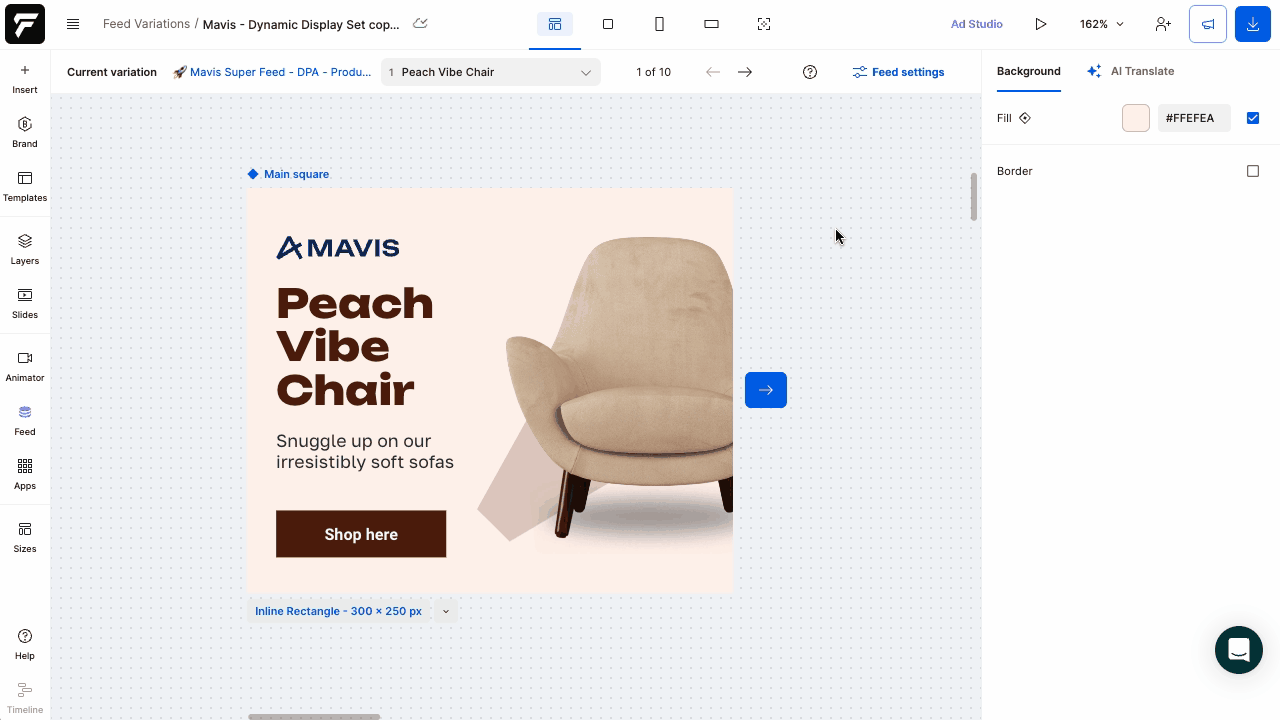Switch to the Background tab
1280x720 pixels.
tap(1028, 71)
